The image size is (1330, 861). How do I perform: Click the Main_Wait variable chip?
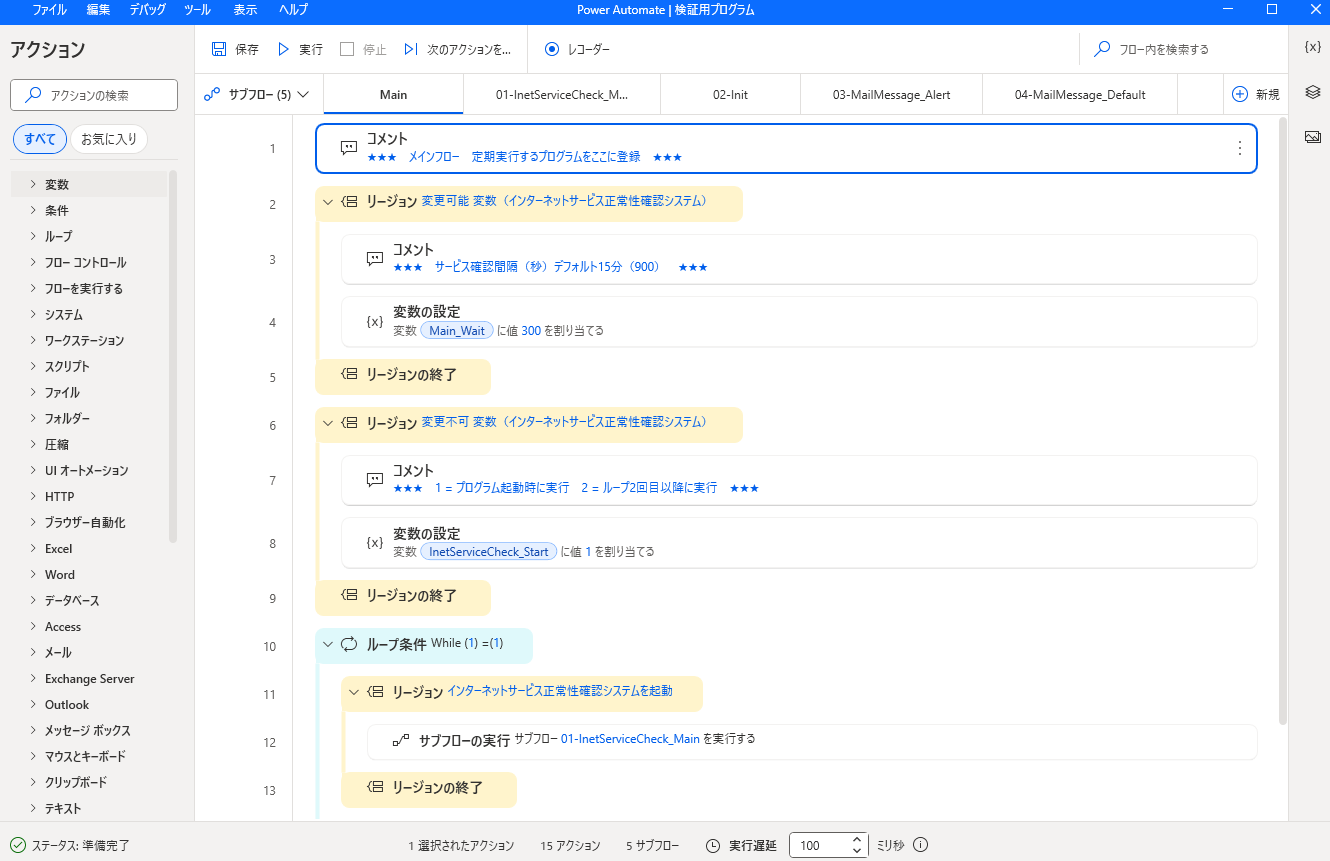[x=457, y=330]
